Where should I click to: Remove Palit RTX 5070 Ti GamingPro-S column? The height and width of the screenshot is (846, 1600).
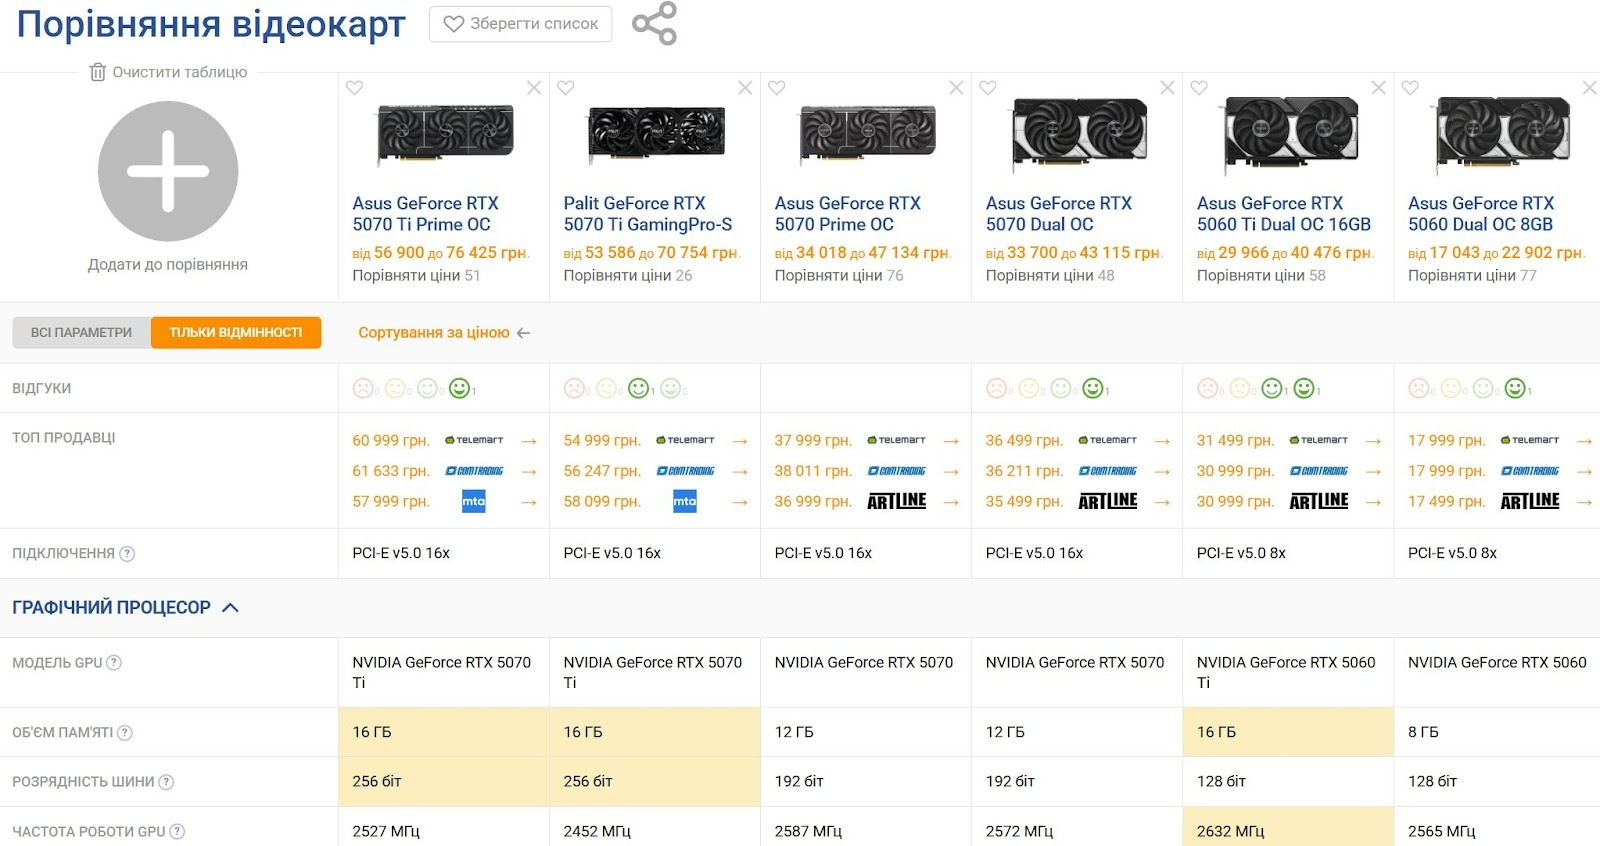click(x=745, y=88)
